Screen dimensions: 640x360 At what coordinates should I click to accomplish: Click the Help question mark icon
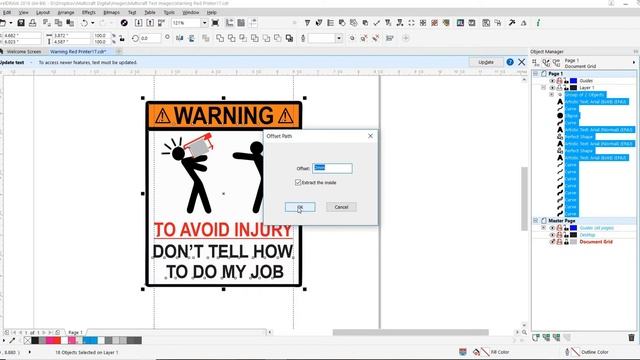[510, 62]
